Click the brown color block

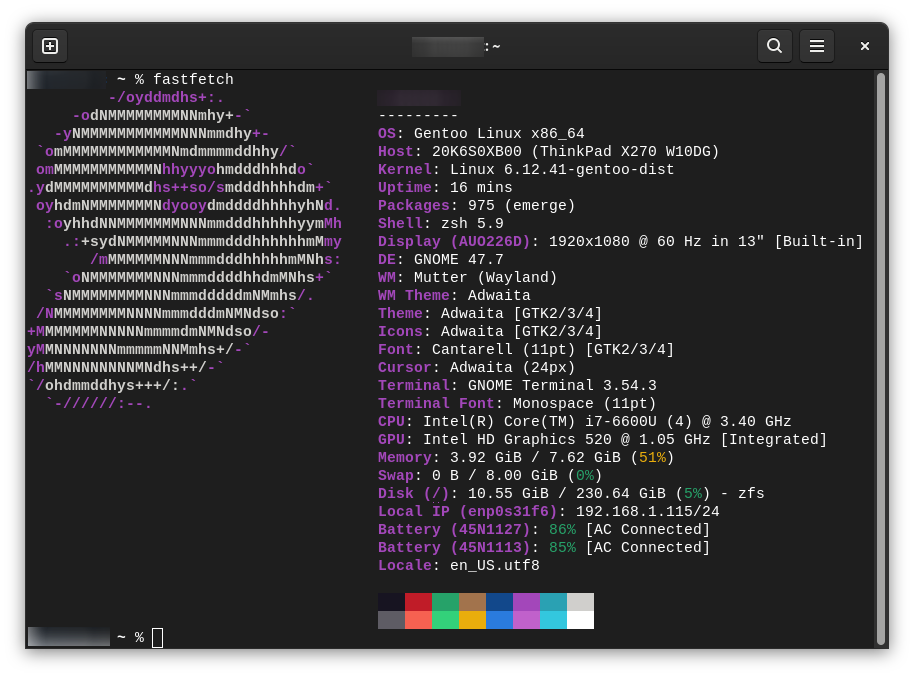coord(472,602)
